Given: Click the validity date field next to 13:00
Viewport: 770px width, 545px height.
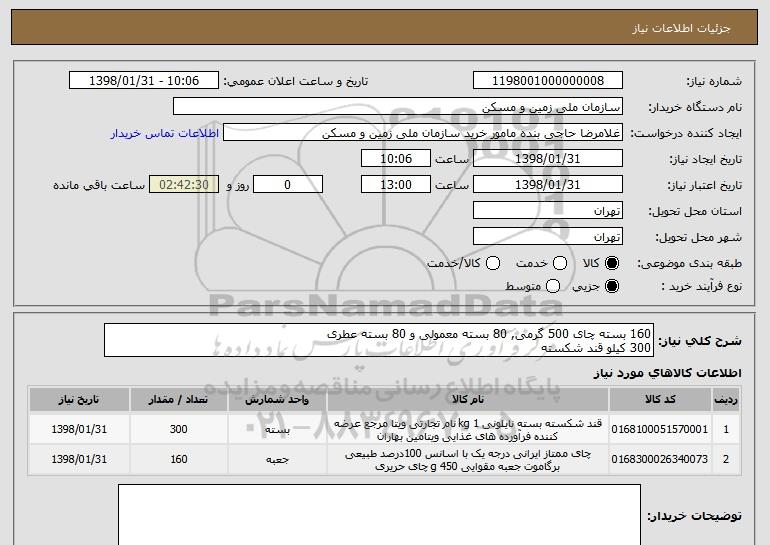Looking at the screenshot, I should 548,185.
